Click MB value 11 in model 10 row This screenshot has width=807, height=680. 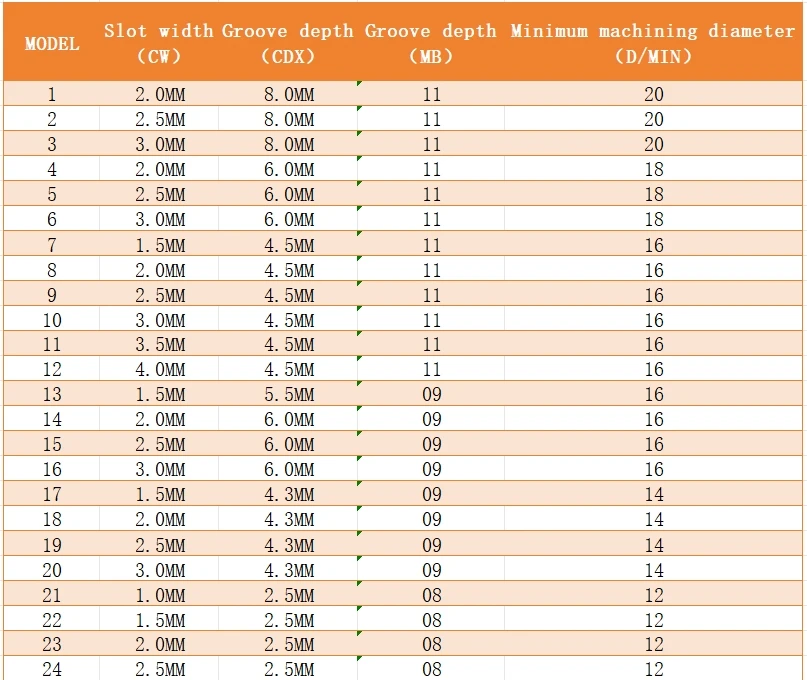click(x=432, y=320)
